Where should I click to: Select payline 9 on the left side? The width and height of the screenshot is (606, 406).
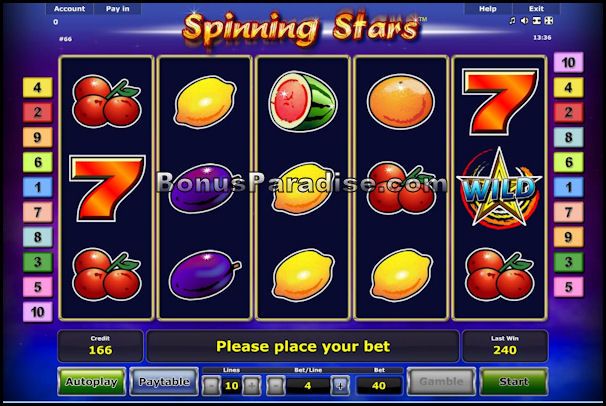pyautogui.click(x=37, y=137)
